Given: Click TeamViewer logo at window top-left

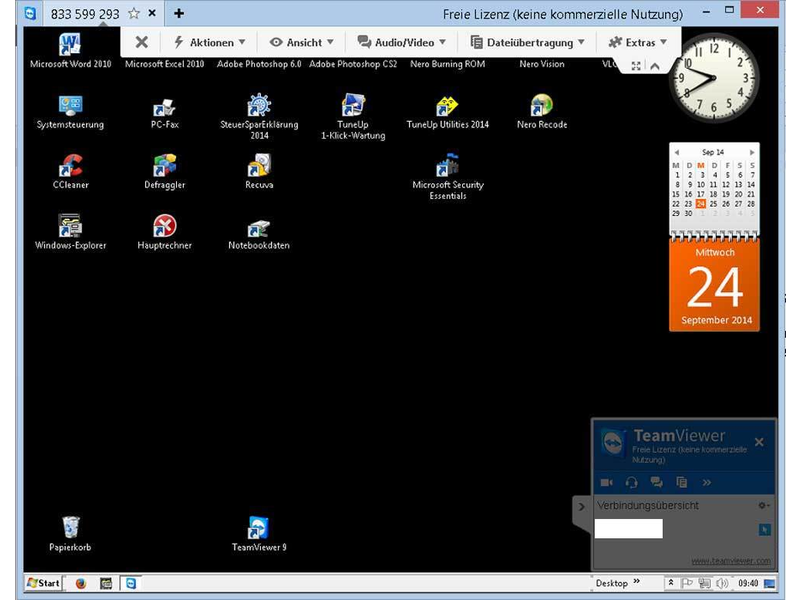Looking at the screenshot, I should 31,13.
